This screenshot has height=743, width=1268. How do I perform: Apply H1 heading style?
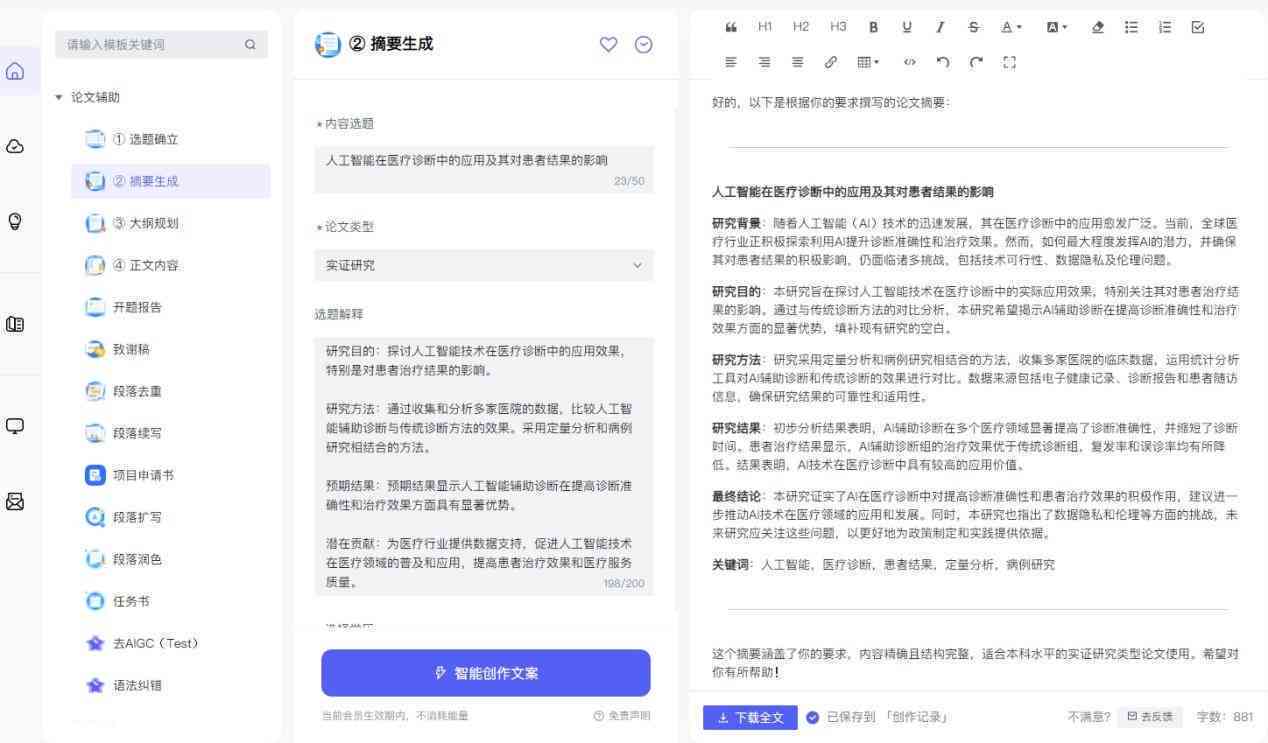[x=765, y=27]
